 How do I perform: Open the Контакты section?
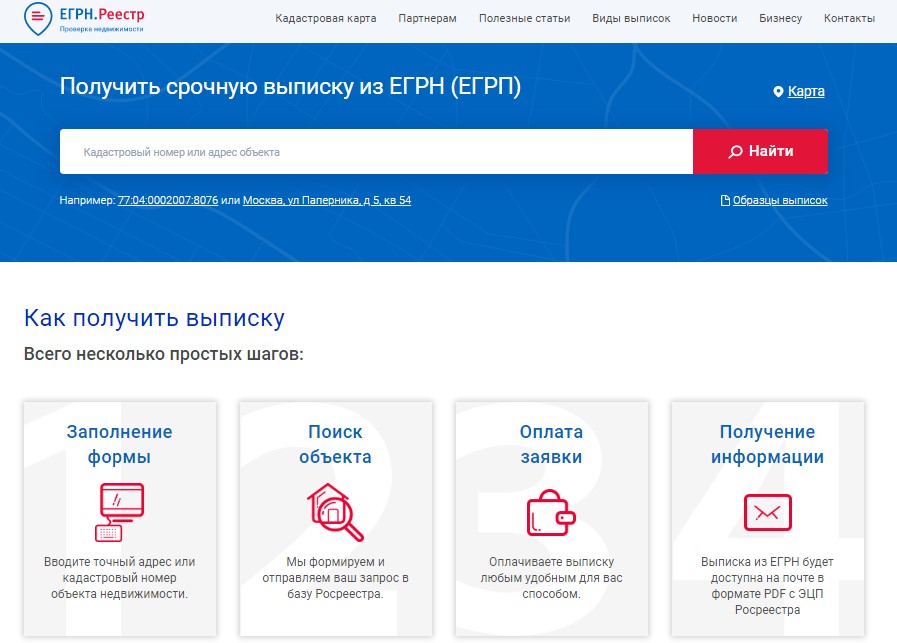(x=849, y=18)
